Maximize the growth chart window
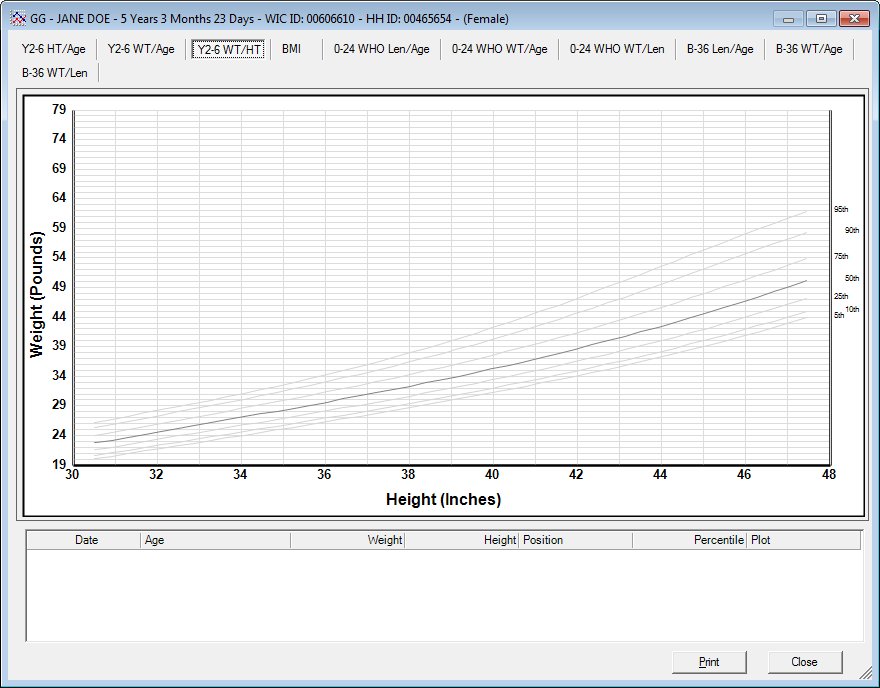This screenshot has height=688, width=880. (821, 19)
